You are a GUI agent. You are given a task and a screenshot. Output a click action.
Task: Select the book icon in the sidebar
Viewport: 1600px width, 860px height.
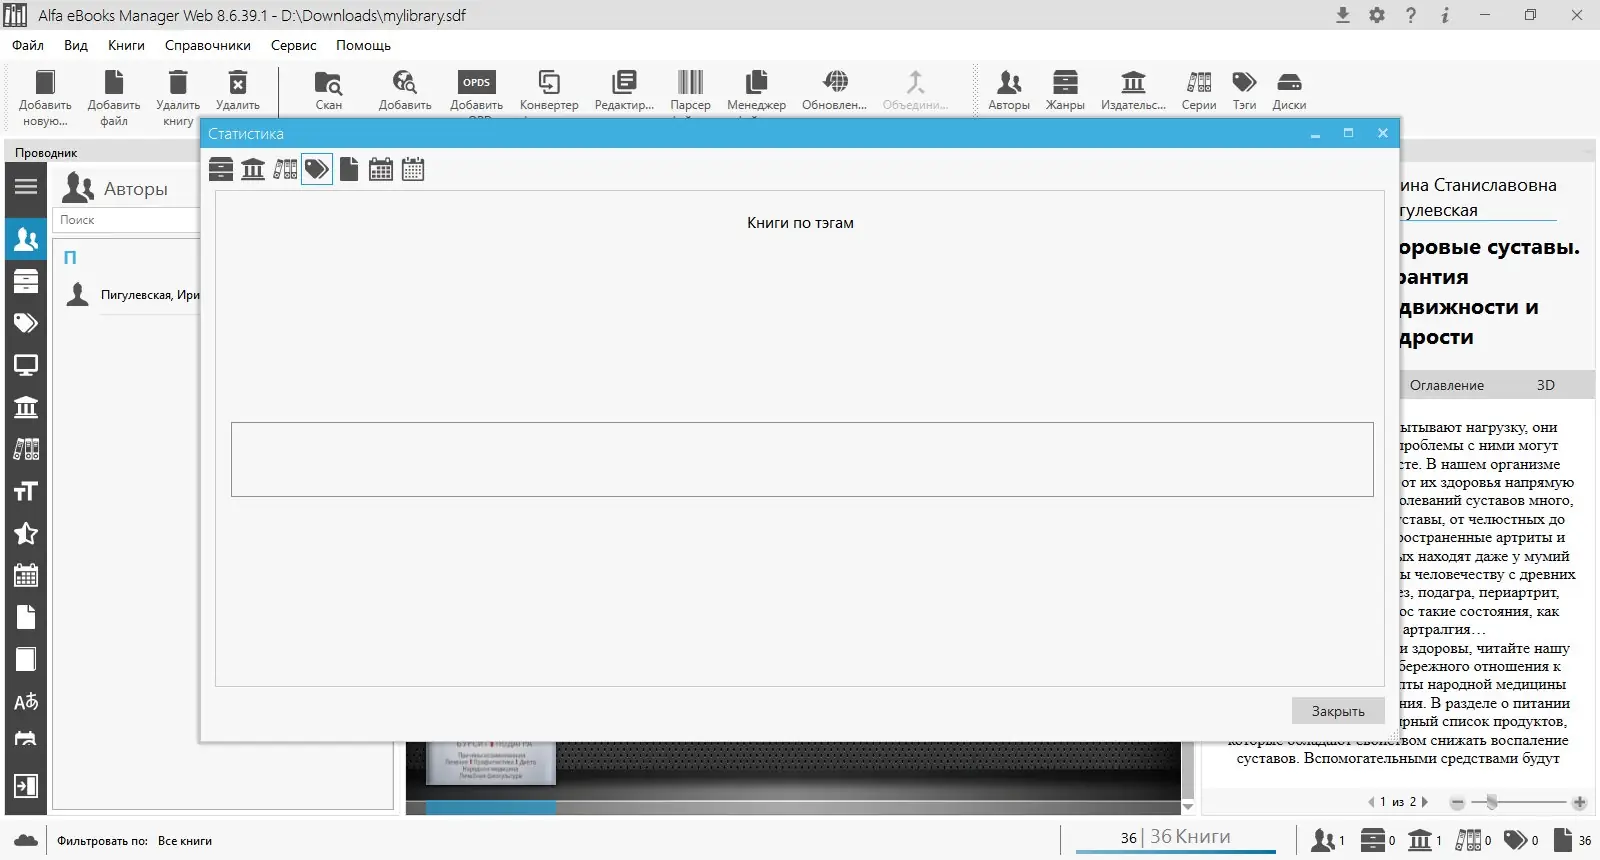coord(26,659)
